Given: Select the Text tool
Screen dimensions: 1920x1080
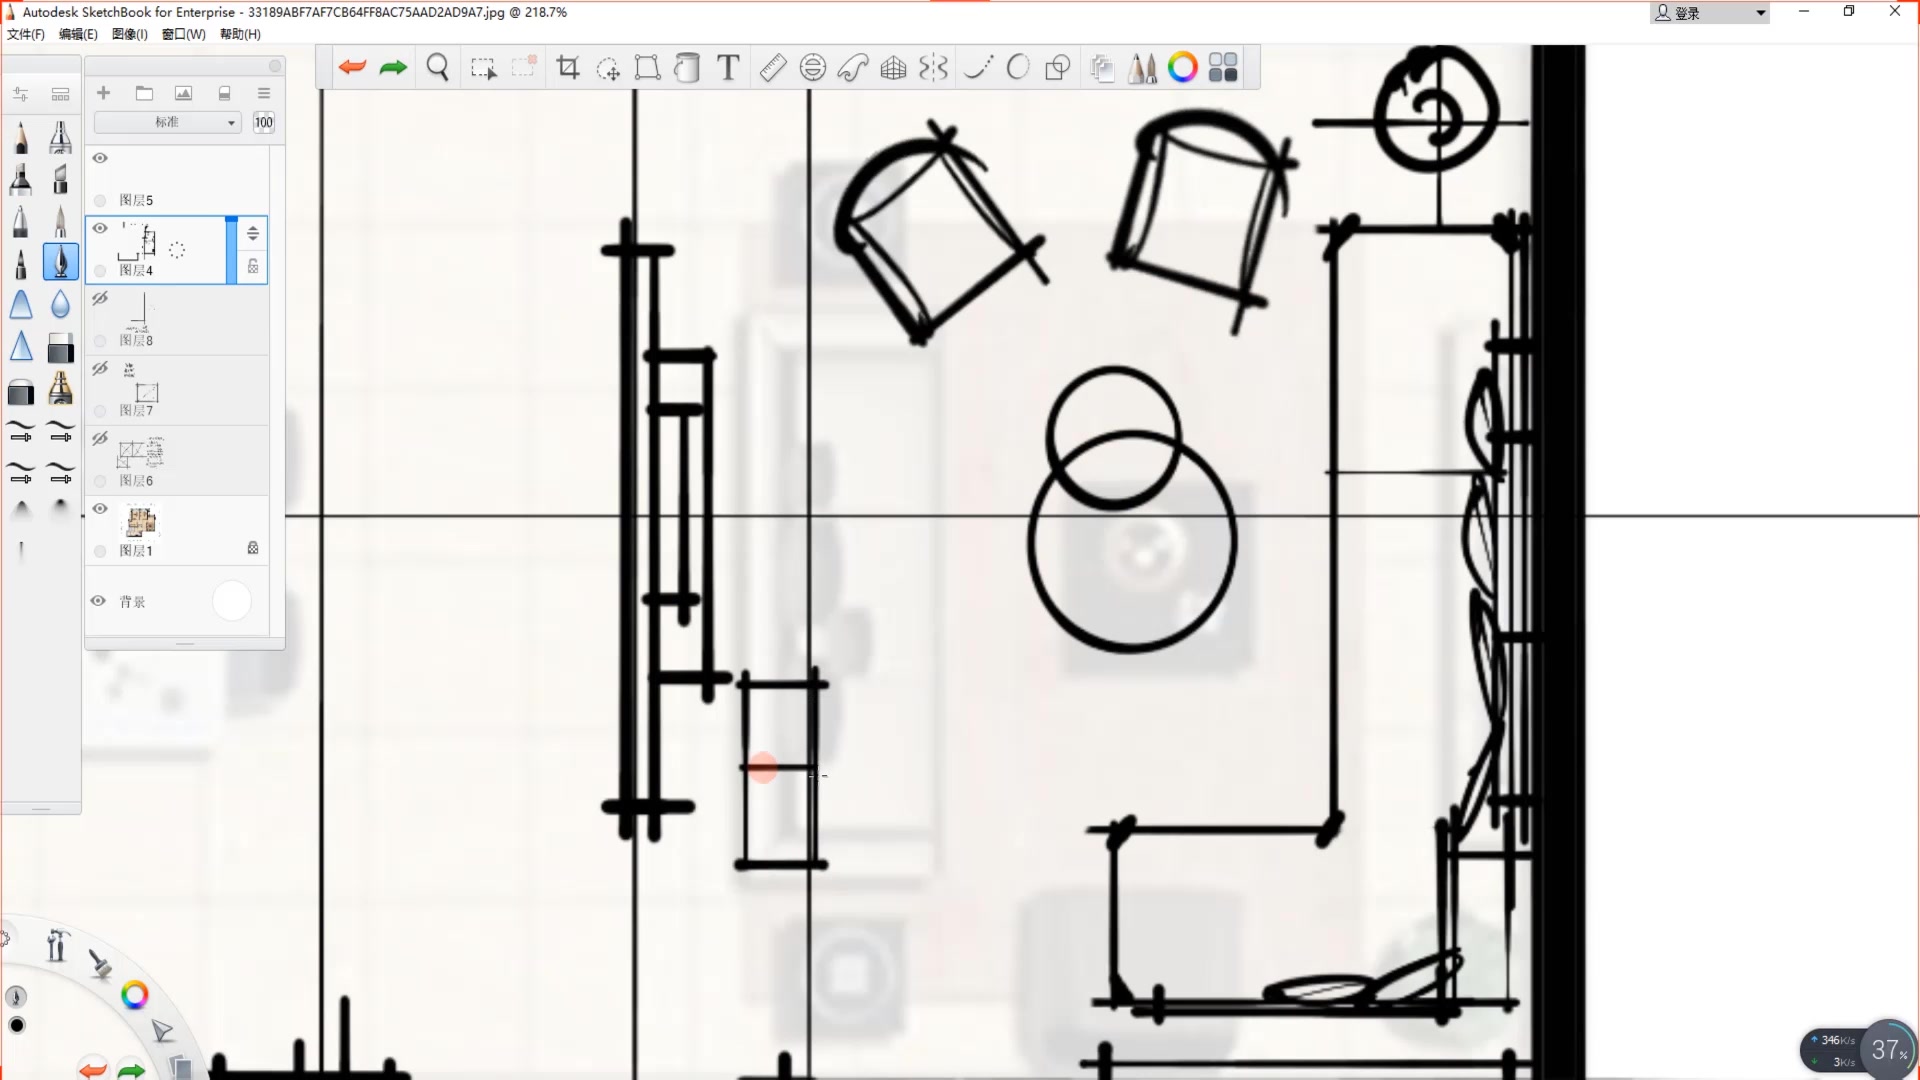Looking at the screenshot, I should (728, 67).
